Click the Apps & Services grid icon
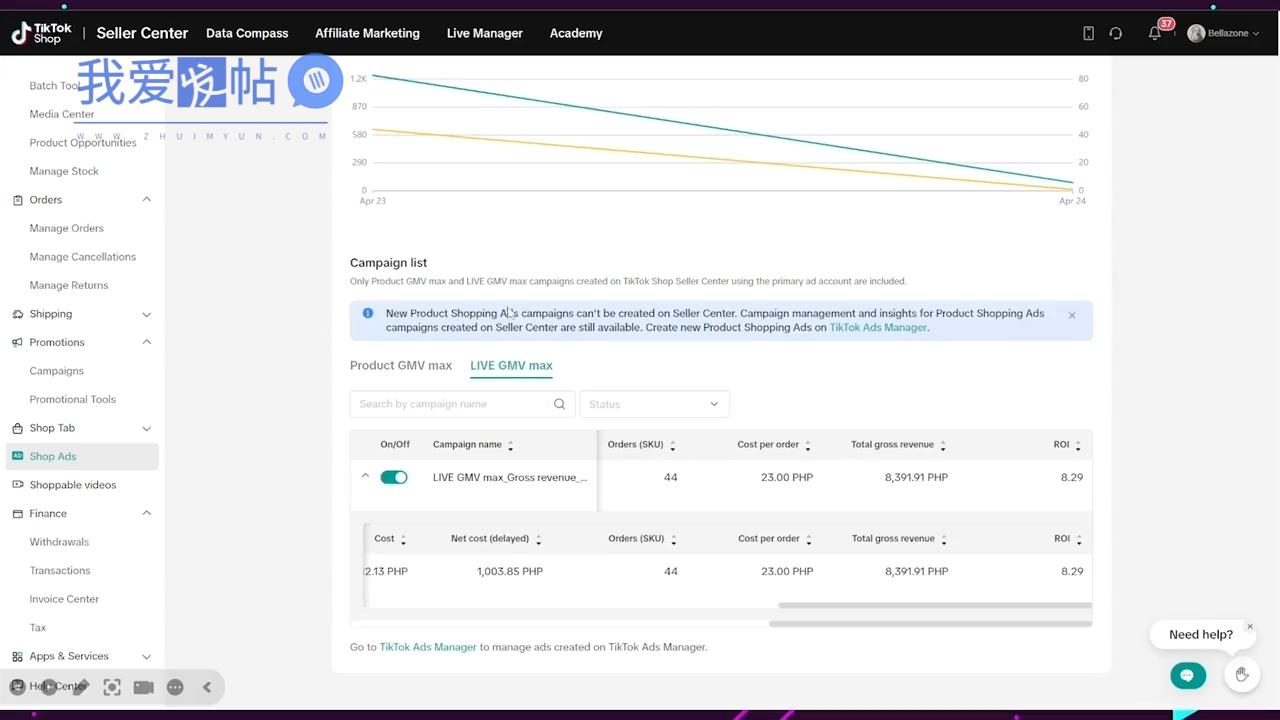The width and height of the screenshot is (1280, 720). pyautogui.click(x=18, y=656)
